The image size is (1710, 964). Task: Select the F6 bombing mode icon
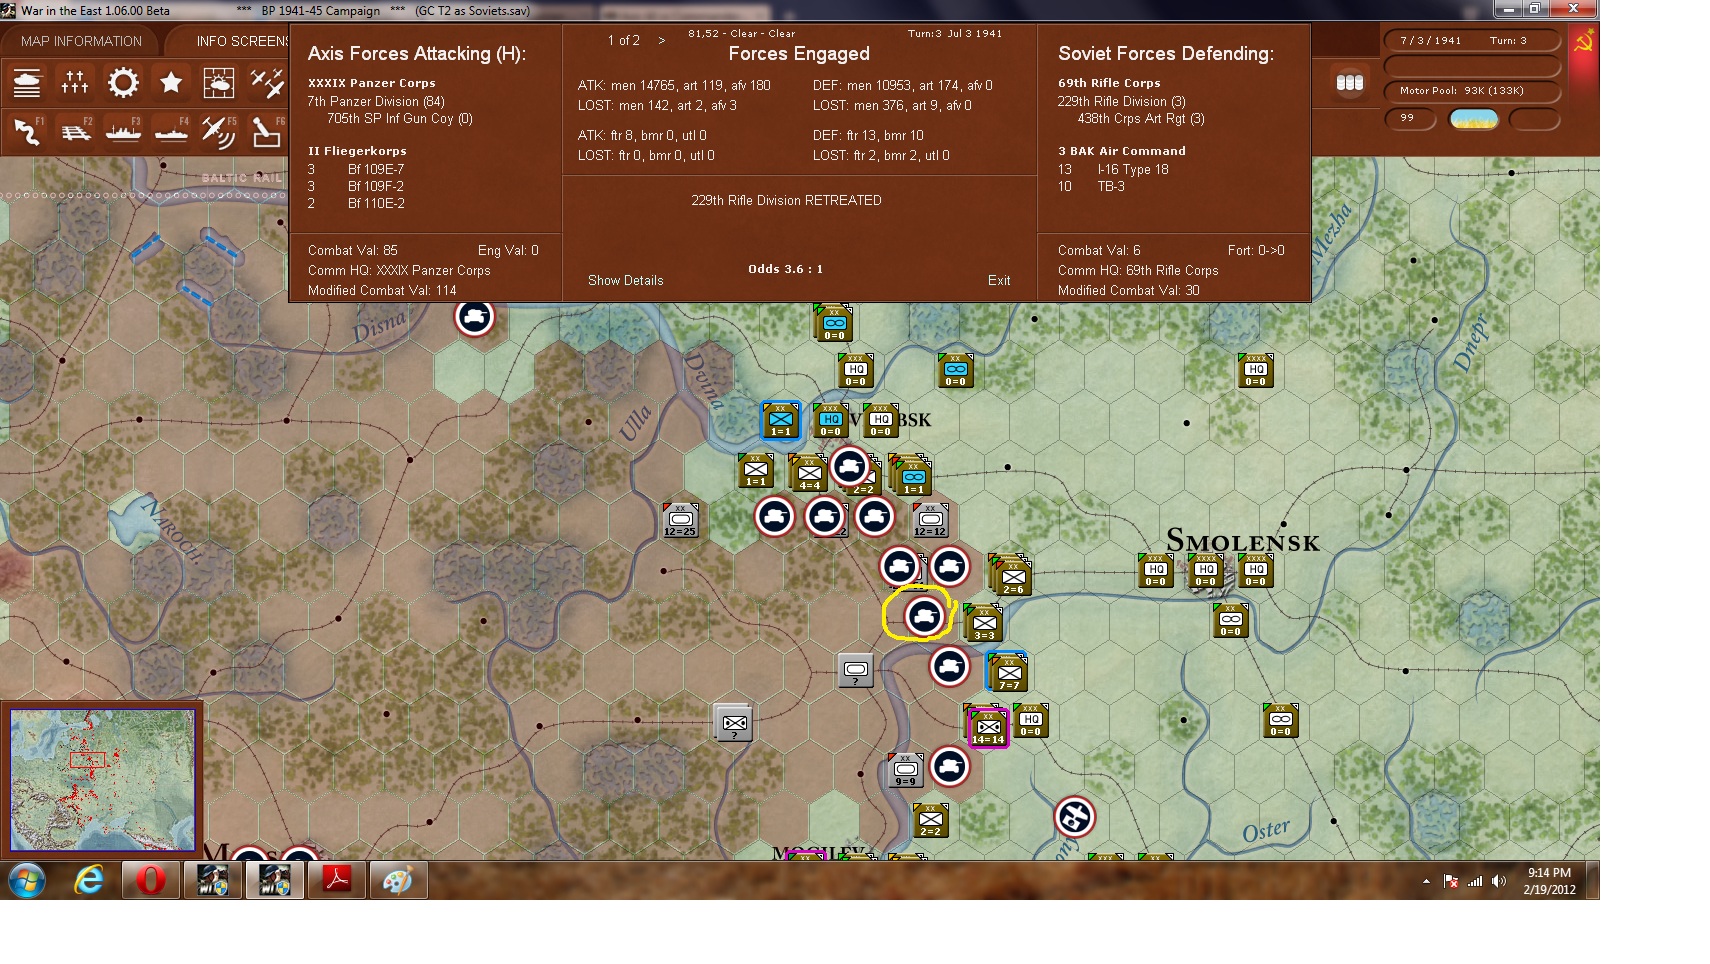point(267,131)
